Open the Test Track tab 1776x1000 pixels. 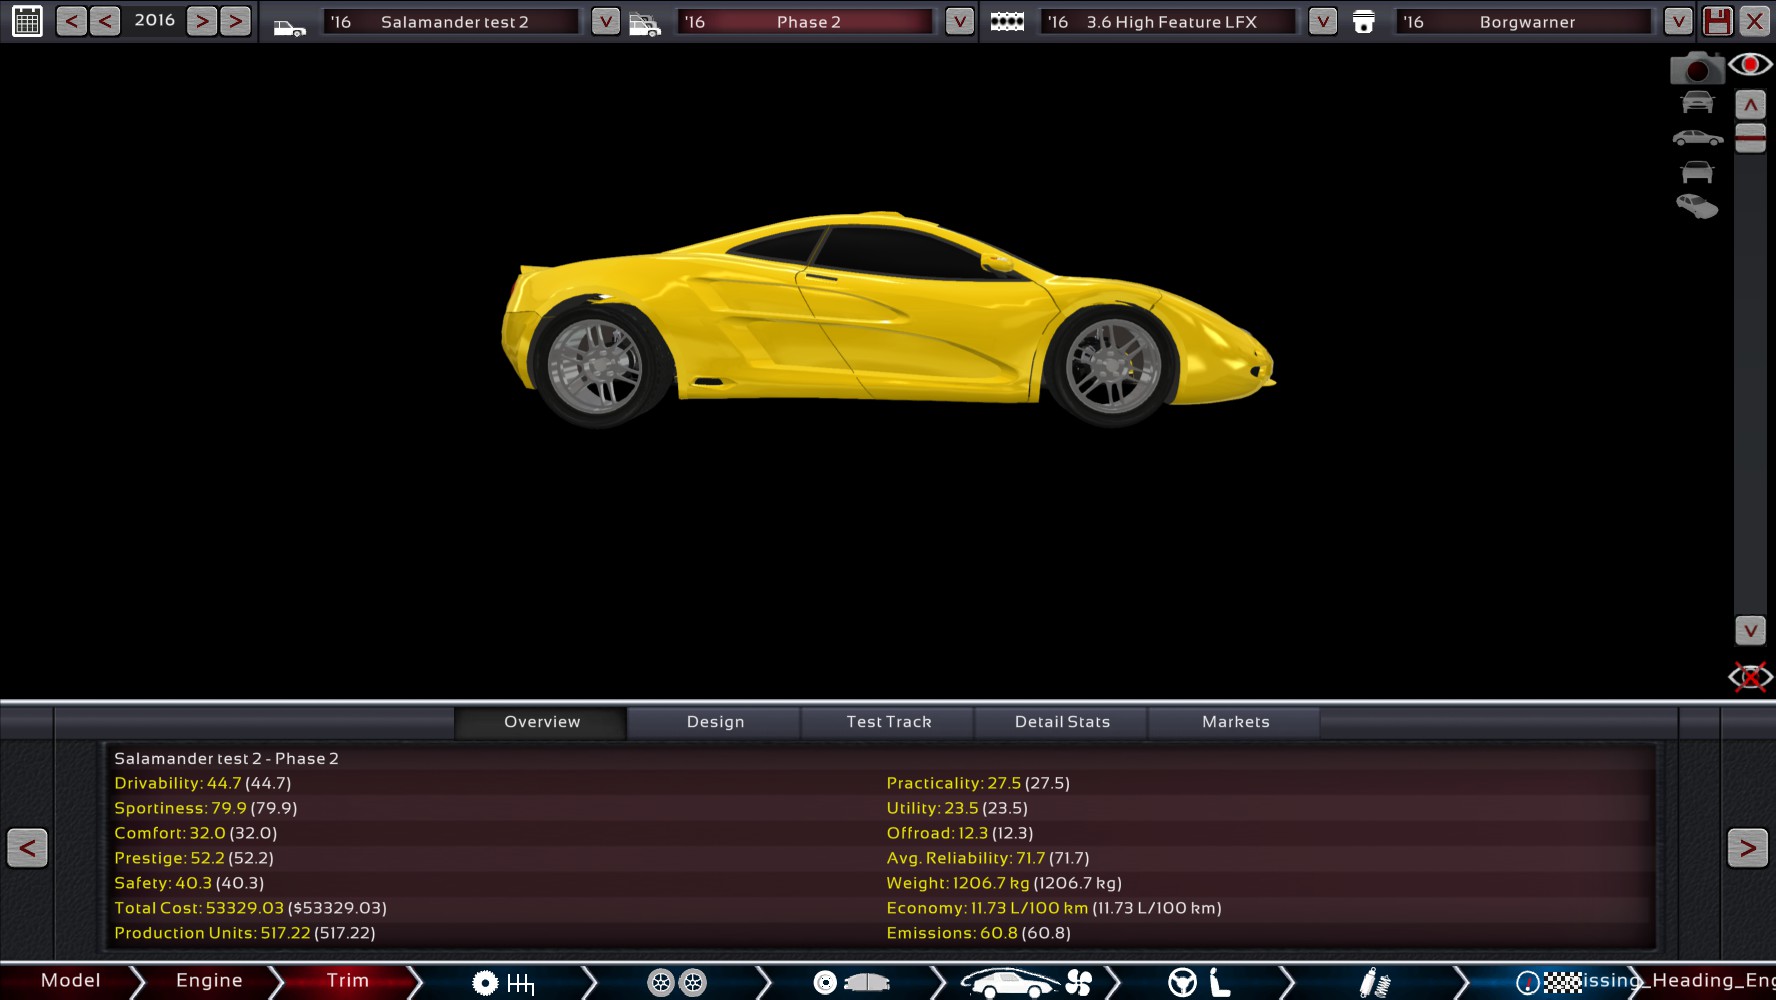888,722
